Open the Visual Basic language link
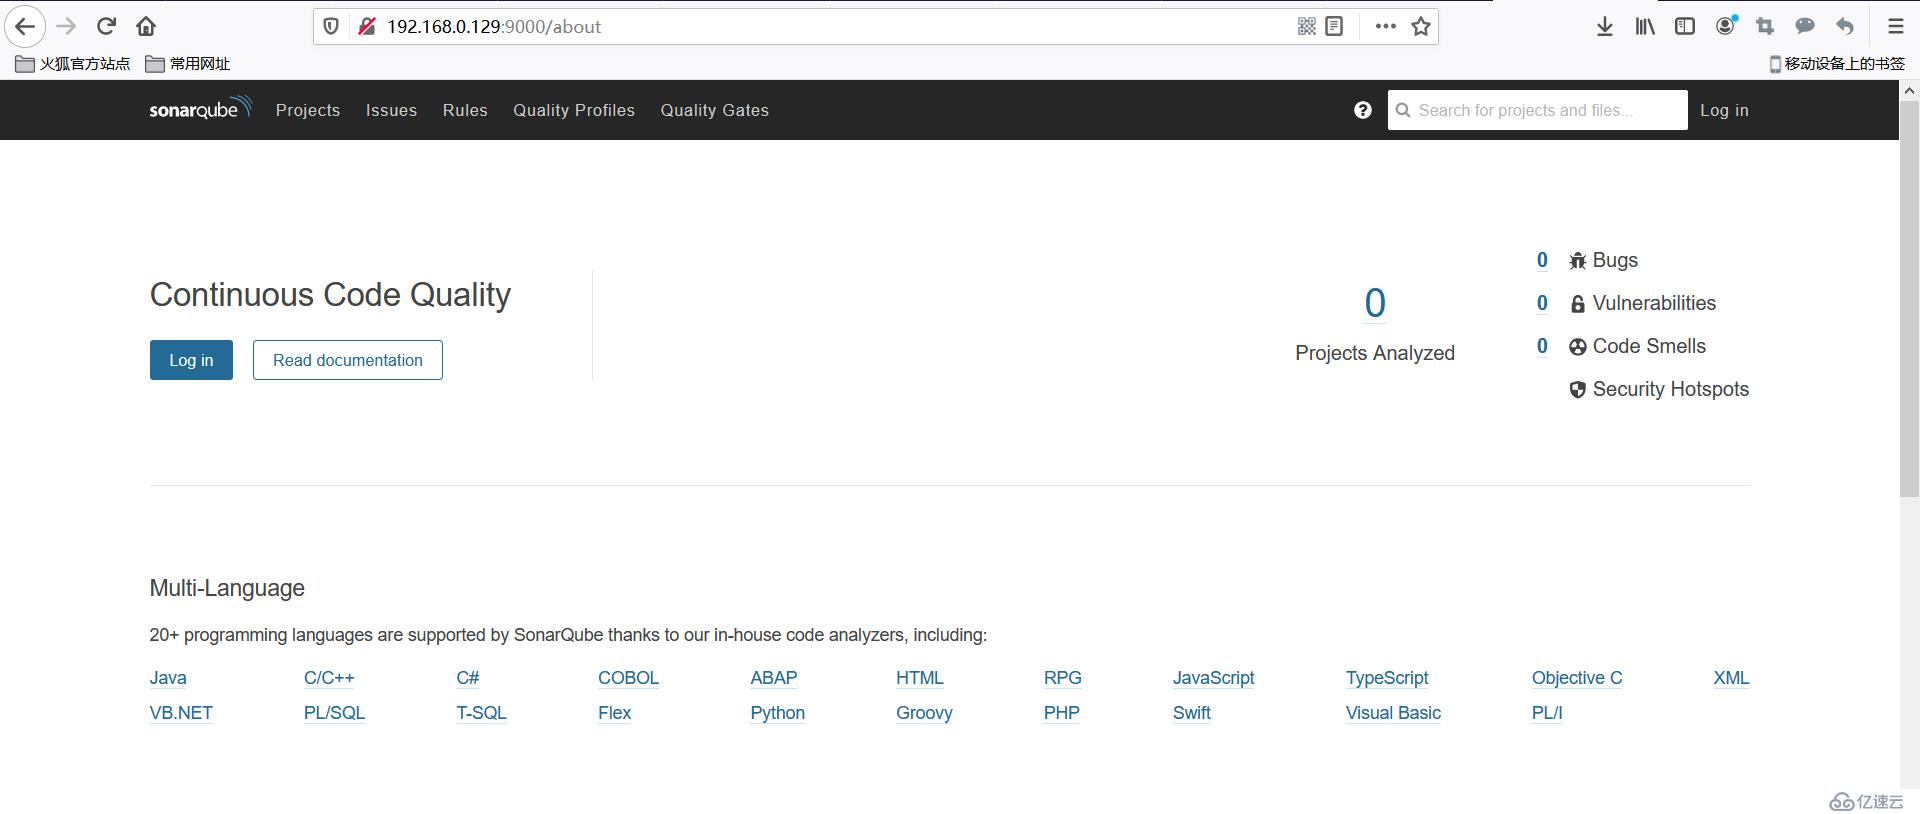Viewport: 1920px width, 814px height. coord(1393,713)
